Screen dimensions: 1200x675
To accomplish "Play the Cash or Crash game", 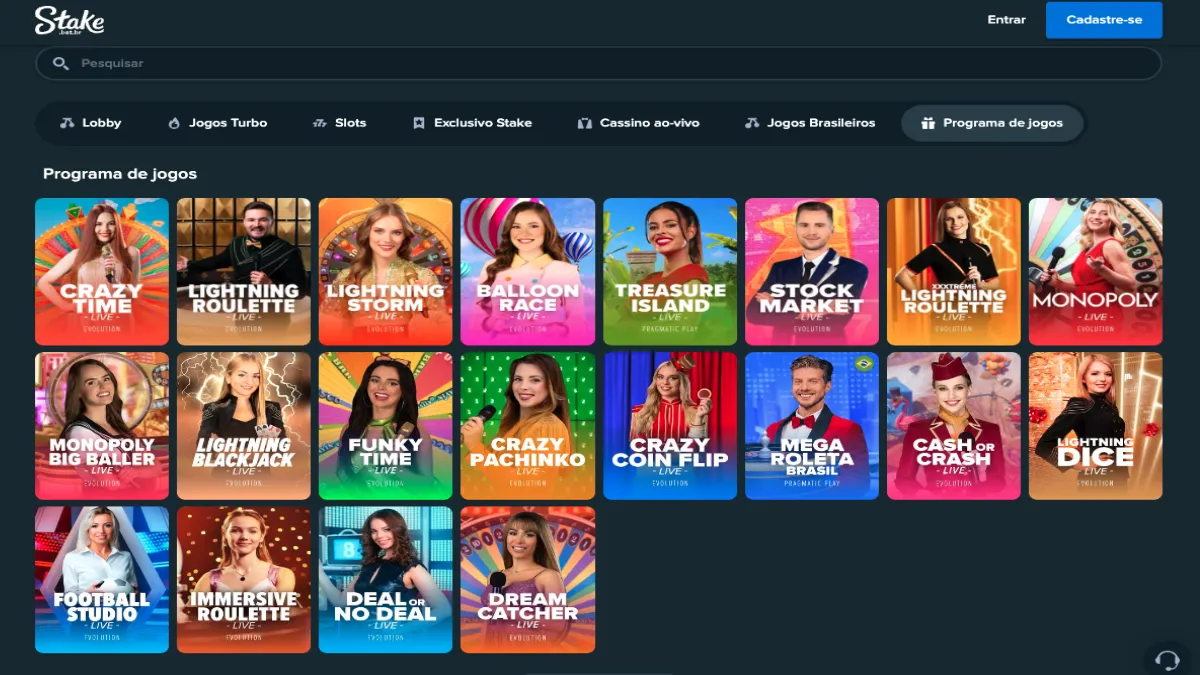I will coord(954,426).
